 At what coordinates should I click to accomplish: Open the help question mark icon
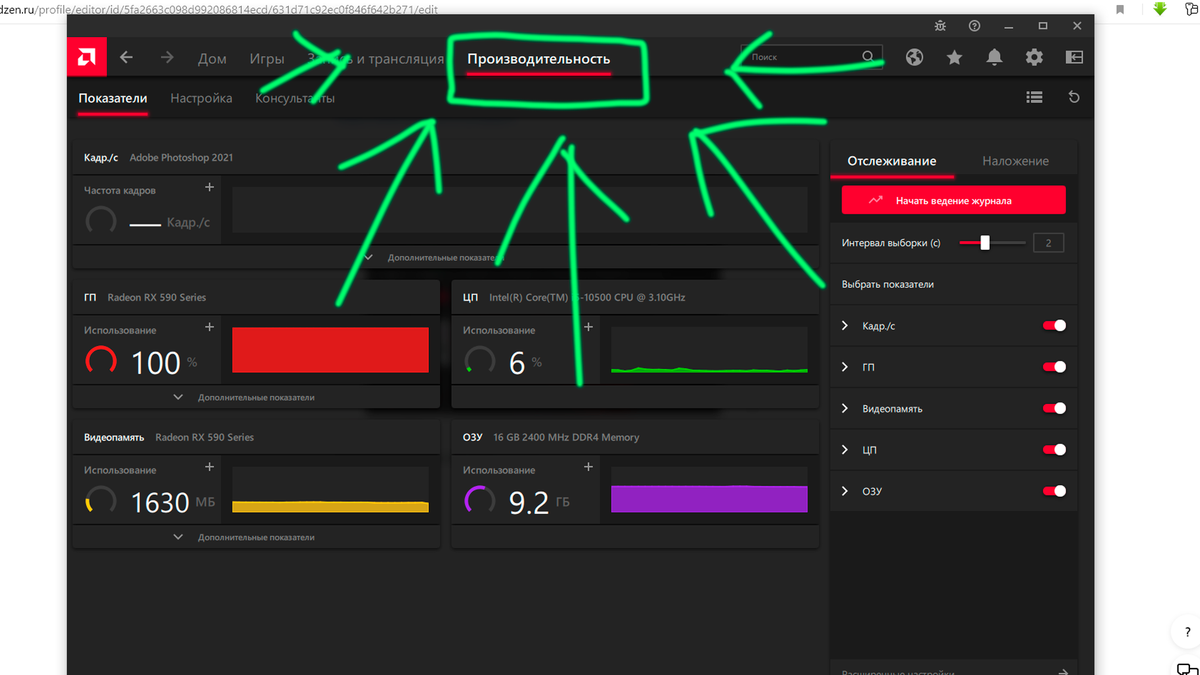[974, 26]
